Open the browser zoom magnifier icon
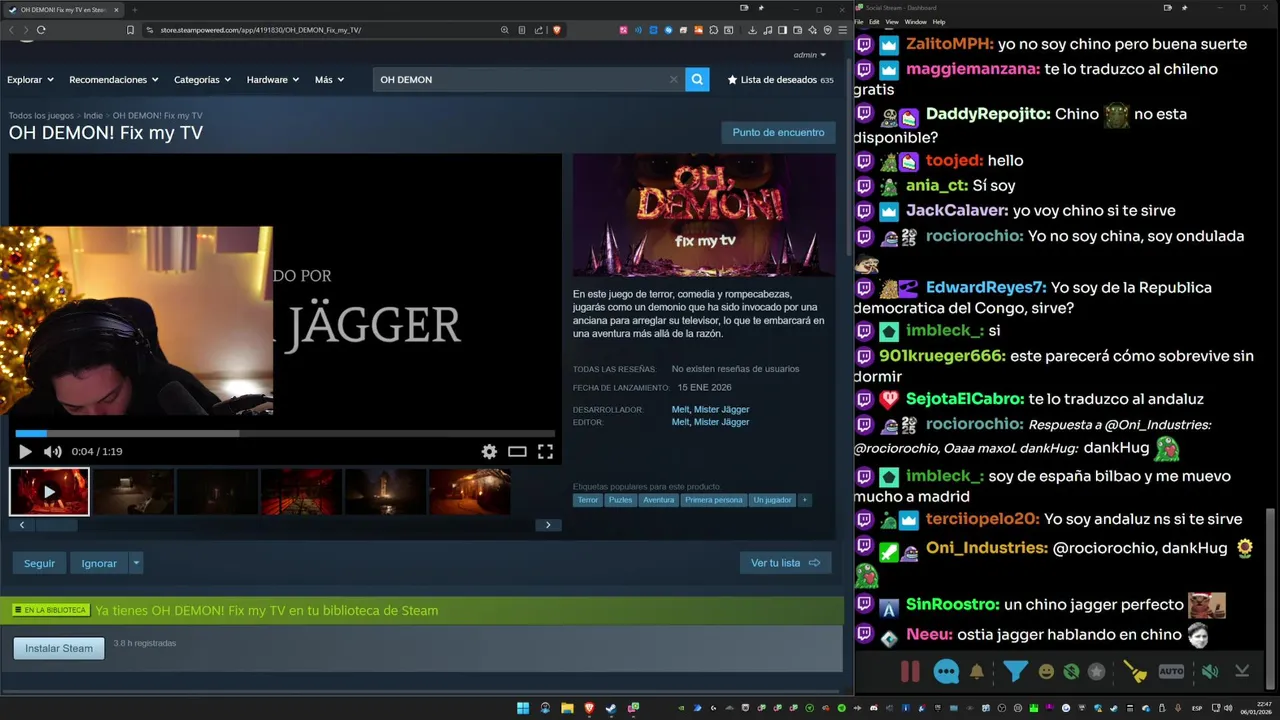1280x720 pixels. pyautogui.click(x=506, y=30)
